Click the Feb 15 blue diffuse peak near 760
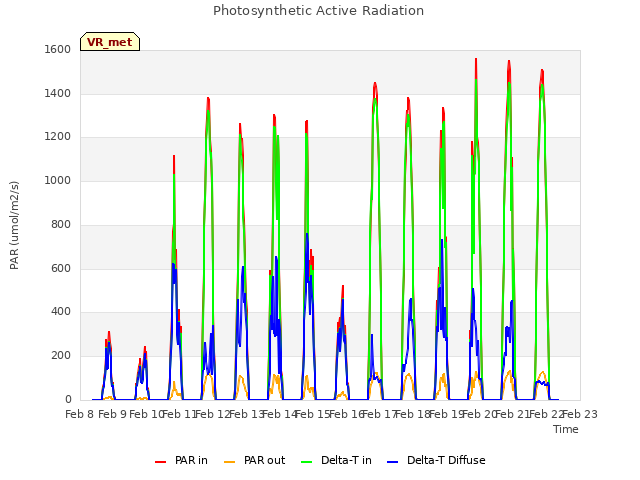Image resolution: width=640 pixels, height=480 pixels. 307,234
